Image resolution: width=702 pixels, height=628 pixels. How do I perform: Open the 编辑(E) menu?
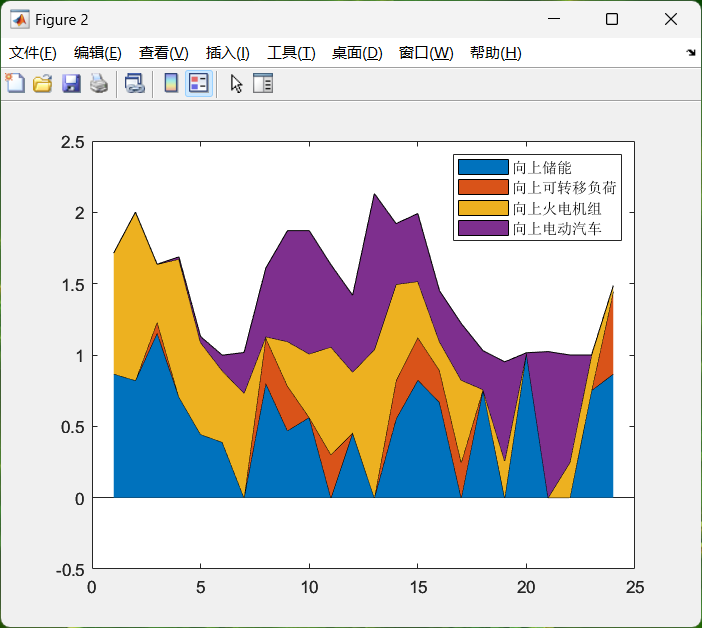point(98,53)
